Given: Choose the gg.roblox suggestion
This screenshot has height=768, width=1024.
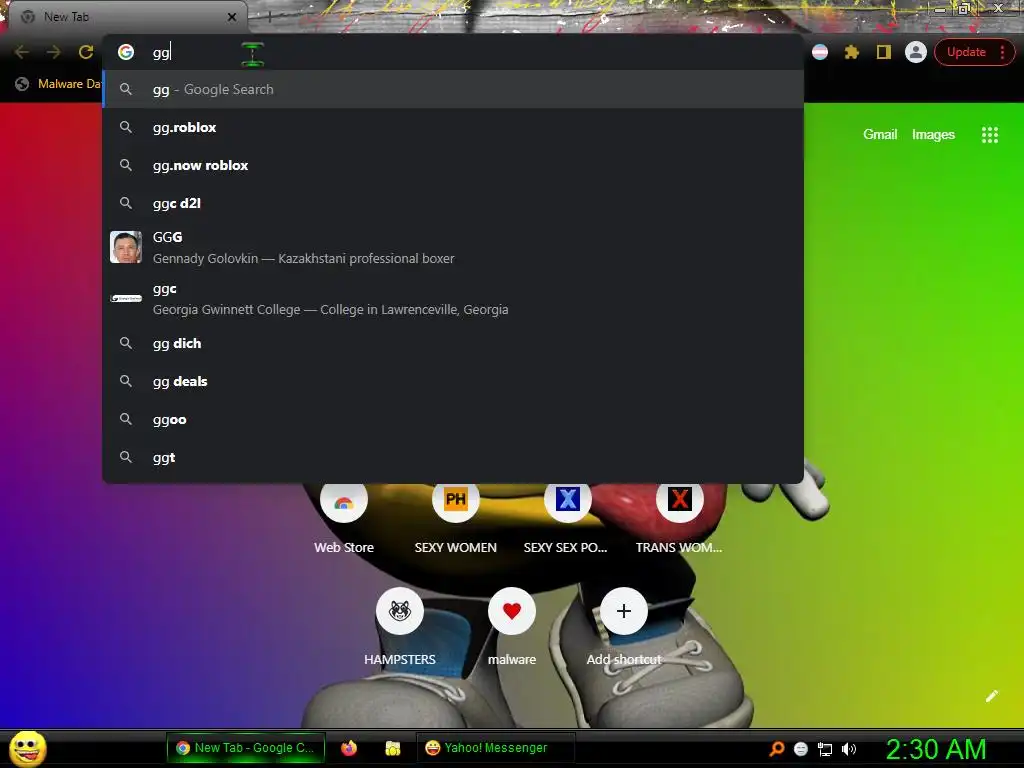Looking at the screenshot, I should [453, 127].
